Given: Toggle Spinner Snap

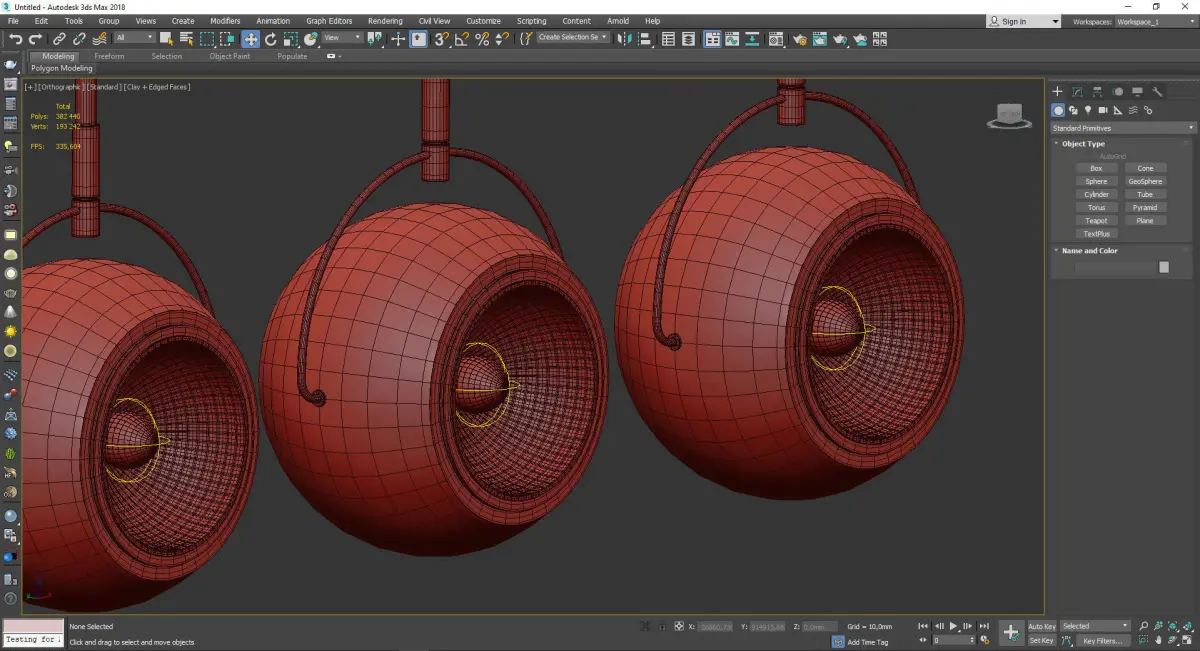Looking at the screenshot, I should (503, 39).
